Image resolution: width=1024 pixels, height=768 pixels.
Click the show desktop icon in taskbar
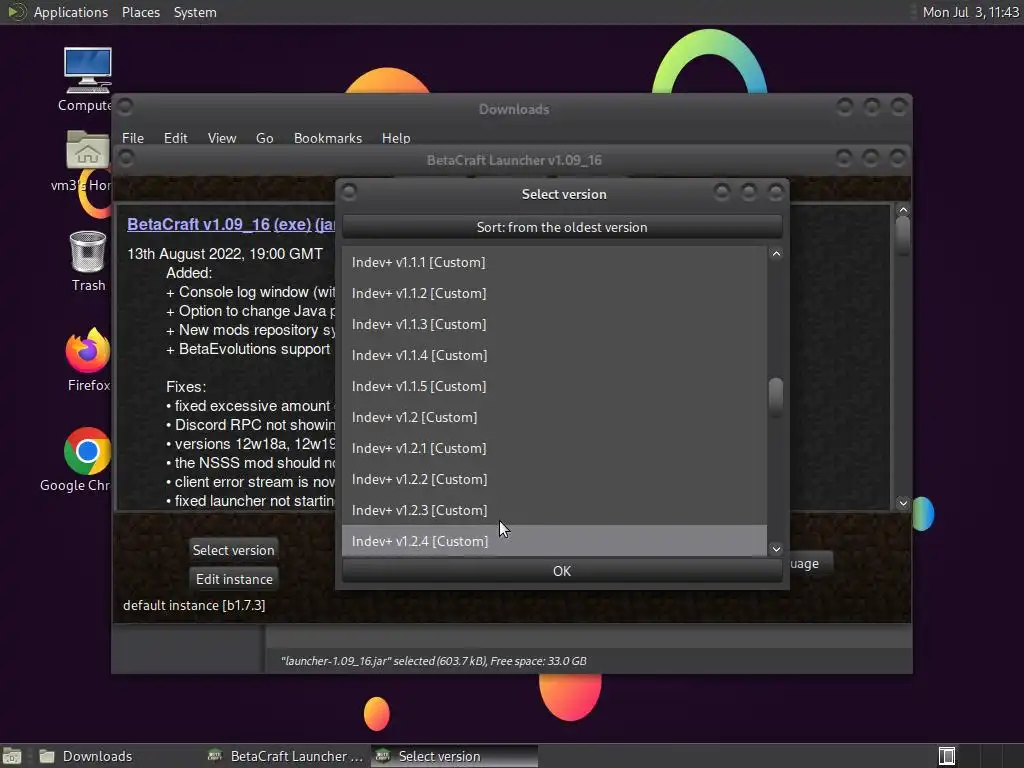point(11,756)
